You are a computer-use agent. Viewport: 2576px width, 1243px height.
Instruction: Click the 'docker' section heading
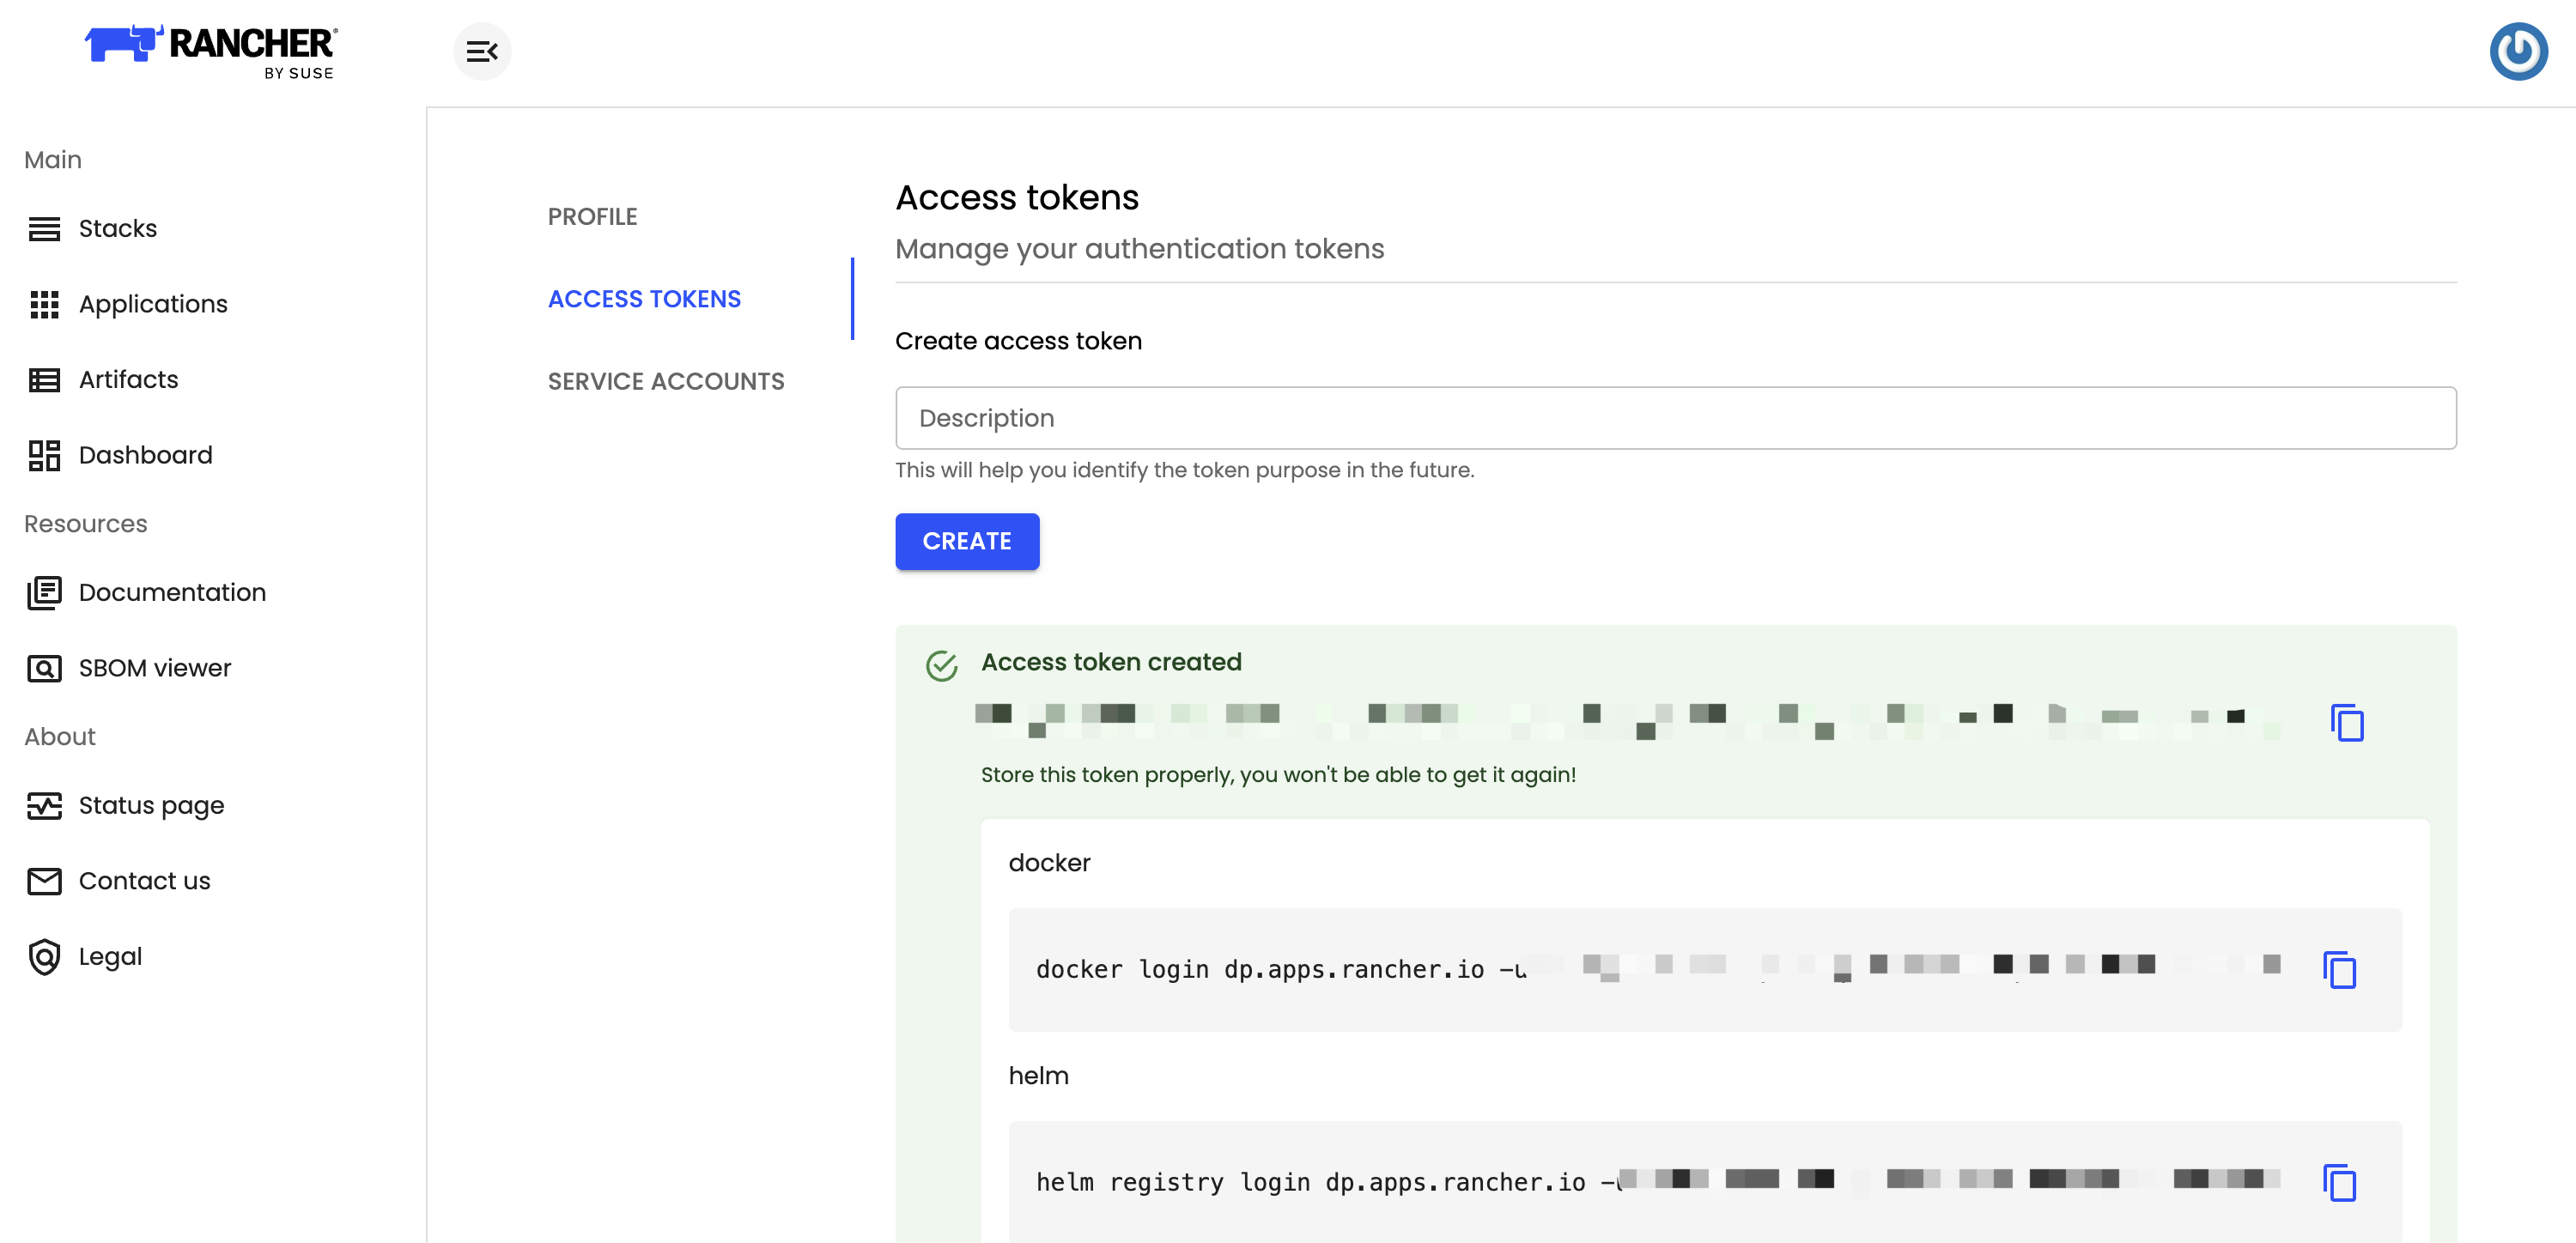click(x=1049, y=863)
